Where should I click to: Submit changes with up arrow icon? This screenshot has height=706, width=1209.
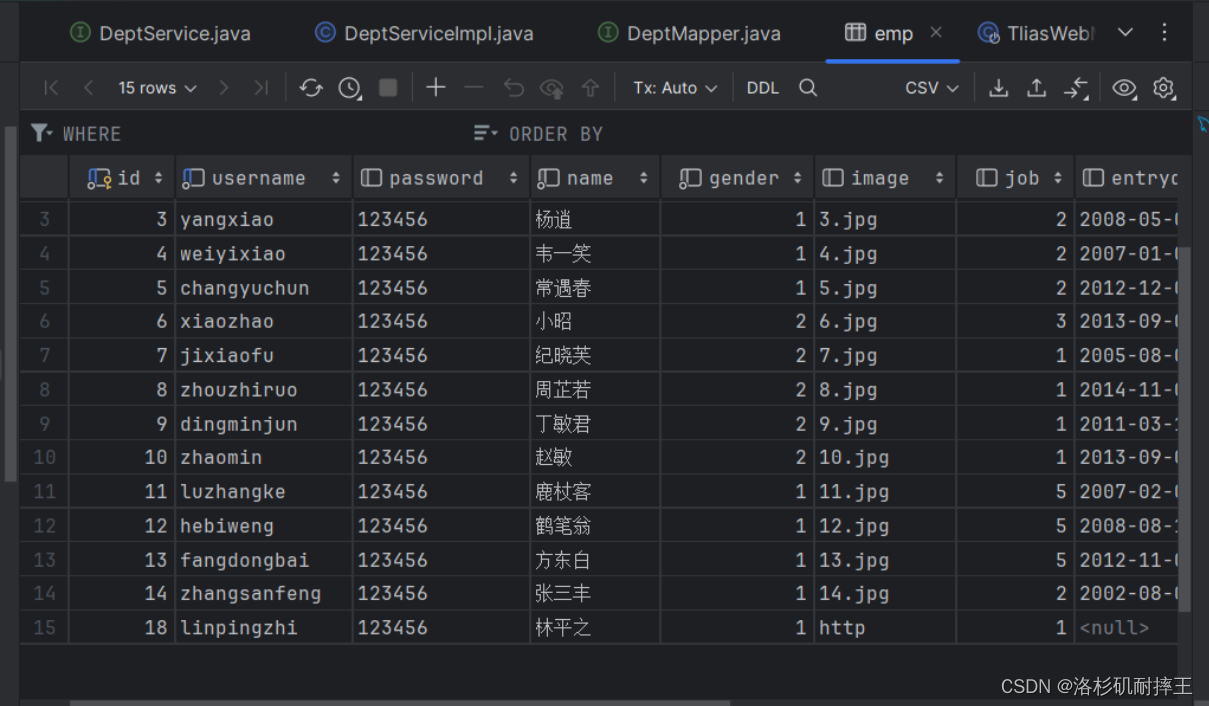point(590,88)
